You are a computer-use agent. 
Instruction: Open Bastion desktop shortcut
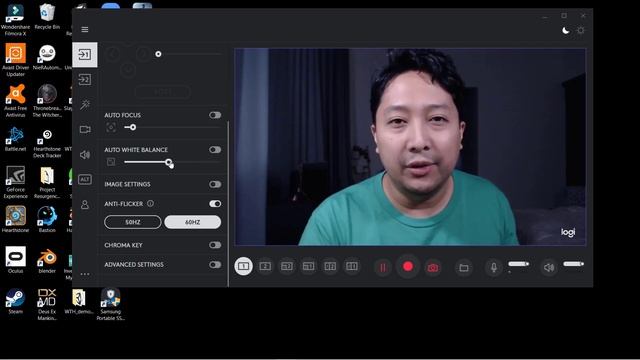pyautogui.click(x=47, y=220)
